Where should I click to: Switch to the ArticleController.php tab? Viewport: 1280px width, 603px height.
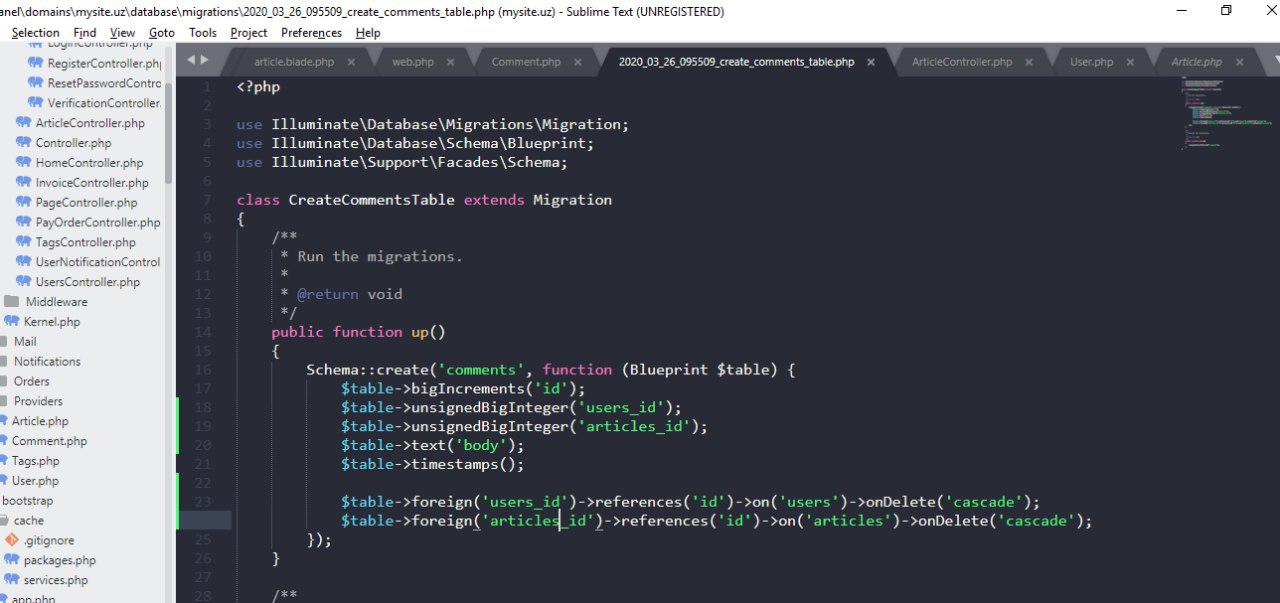962,62
